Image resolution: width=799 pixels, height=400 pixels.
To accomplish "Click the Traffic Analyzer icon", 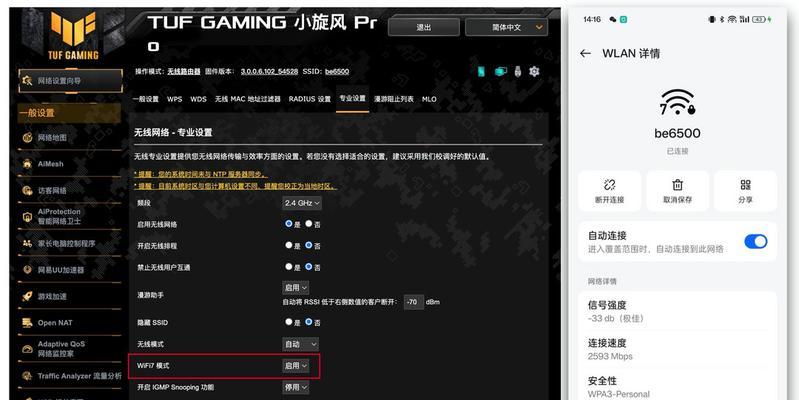I will click(28, 376).
